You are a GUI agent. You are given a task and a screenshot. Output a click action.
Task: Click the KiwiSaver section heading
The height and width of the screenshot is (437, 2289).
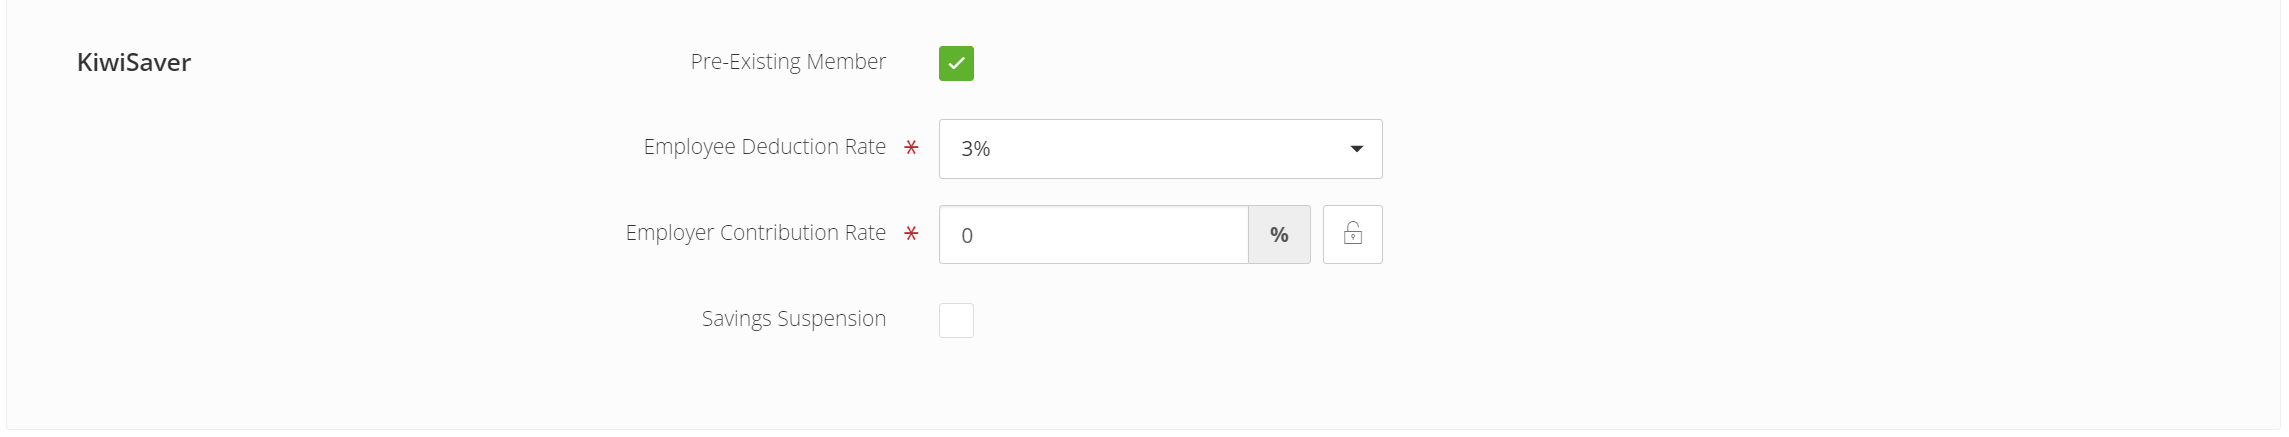pos(134,62)
